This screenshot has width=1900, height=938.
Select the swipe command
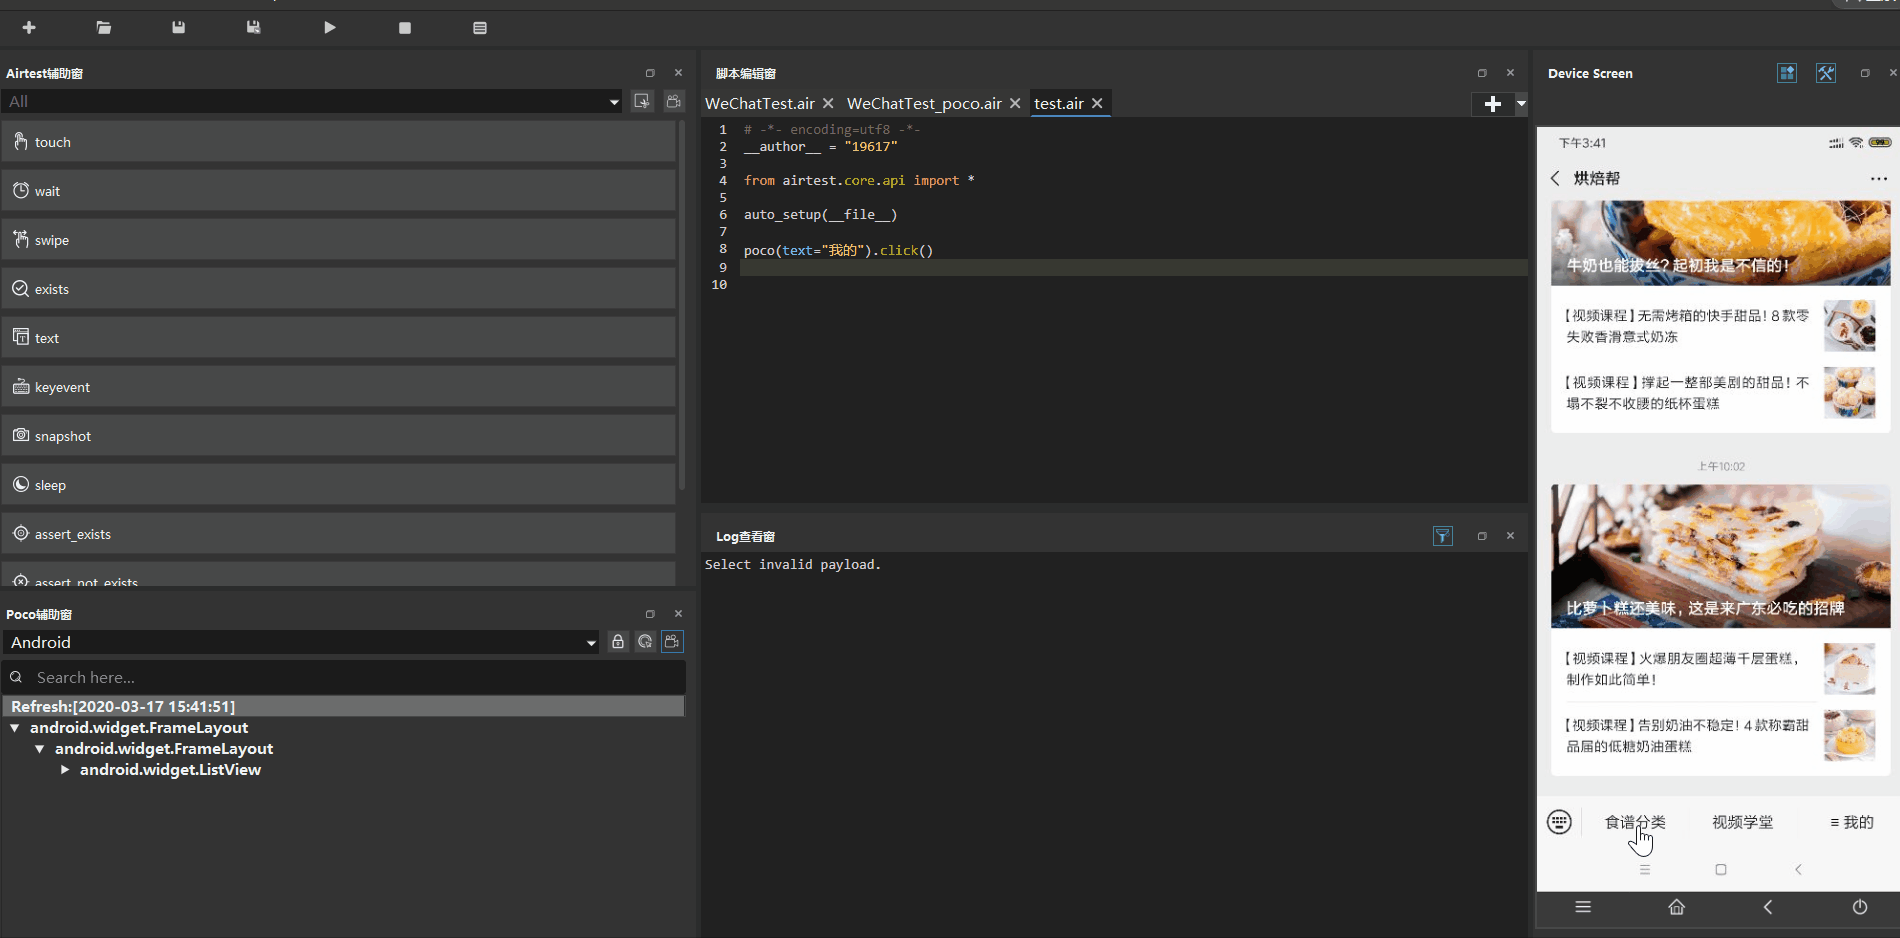(338, 240)
